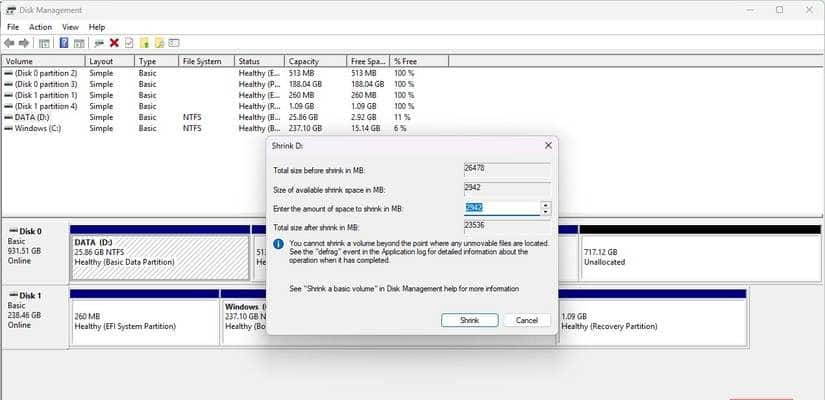
Task: Click the Back arrow toolbar icon
Action: coord(9,43)
